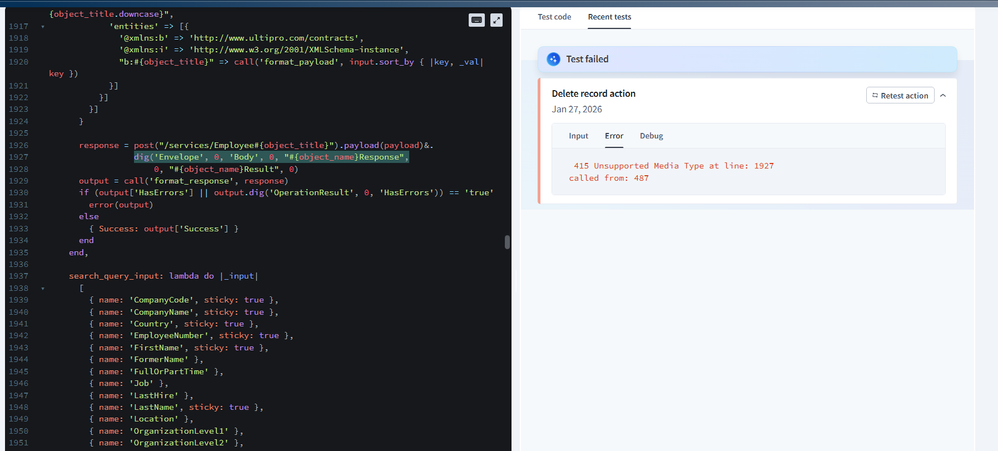Select the Recent tests tab

tap(609, 17)
